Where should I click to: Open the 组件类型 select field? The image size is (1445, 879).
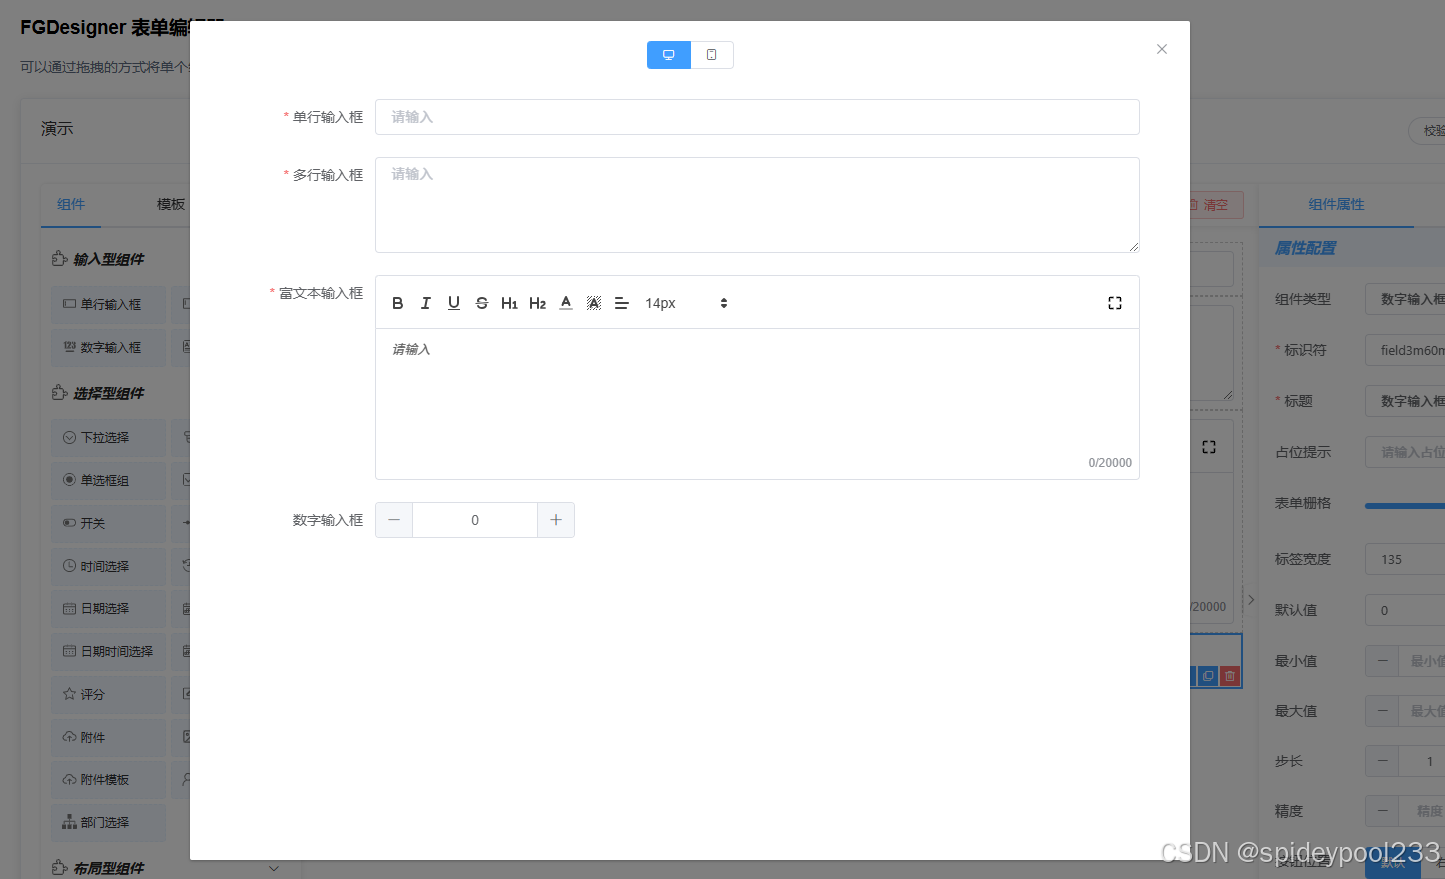pyautogui.click(x=1405, y=299)
